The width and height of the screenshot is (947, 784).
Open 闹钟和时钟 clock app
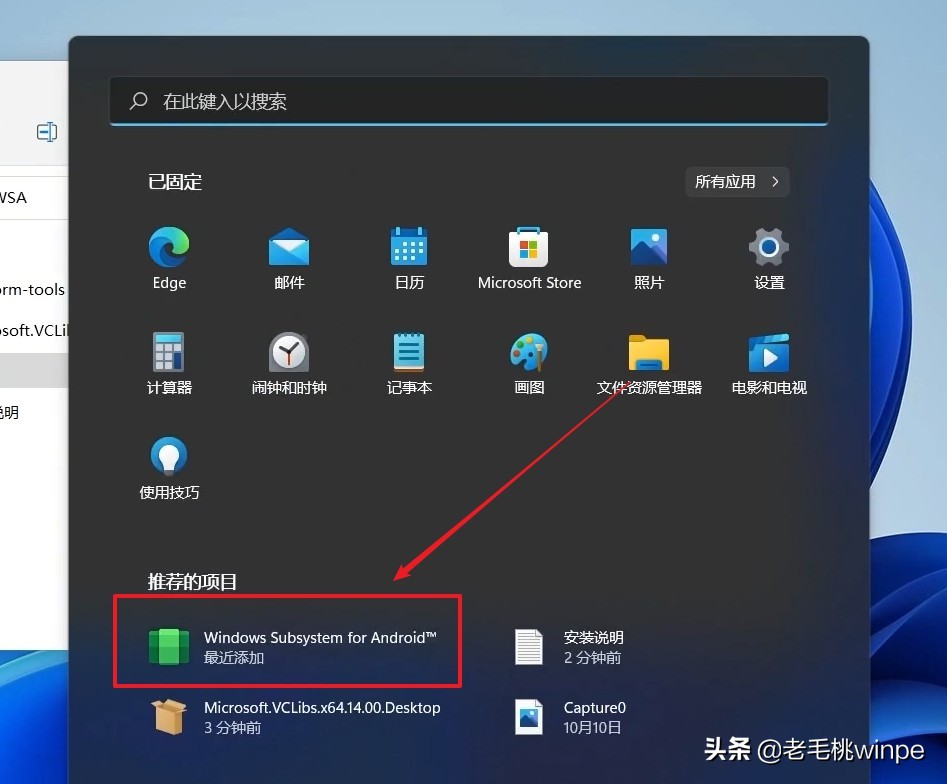(289, 363)
